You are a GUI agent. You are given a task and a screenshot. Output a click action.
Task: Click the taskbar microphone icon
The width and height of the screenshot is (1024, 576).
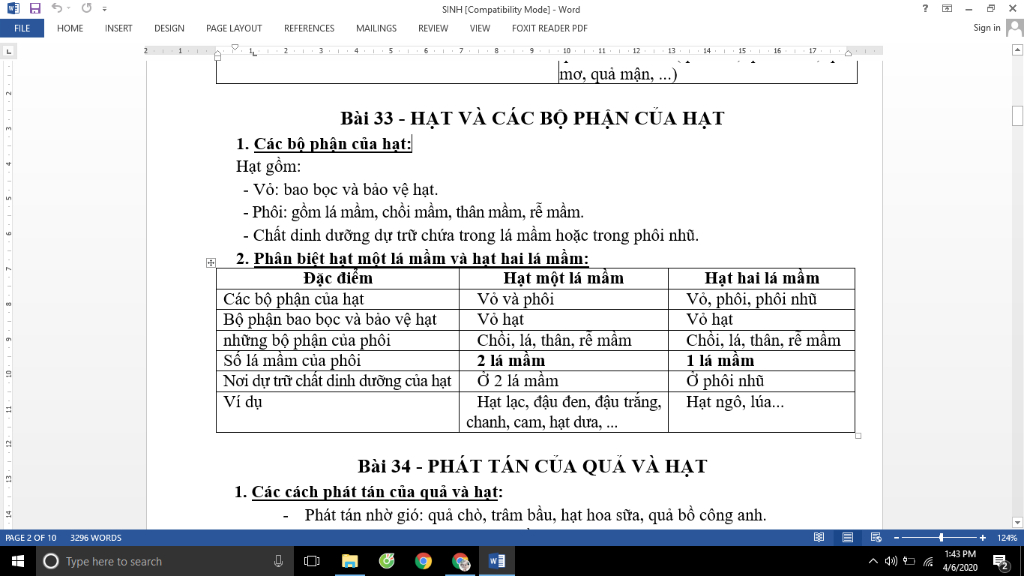[x=278, y=561]
